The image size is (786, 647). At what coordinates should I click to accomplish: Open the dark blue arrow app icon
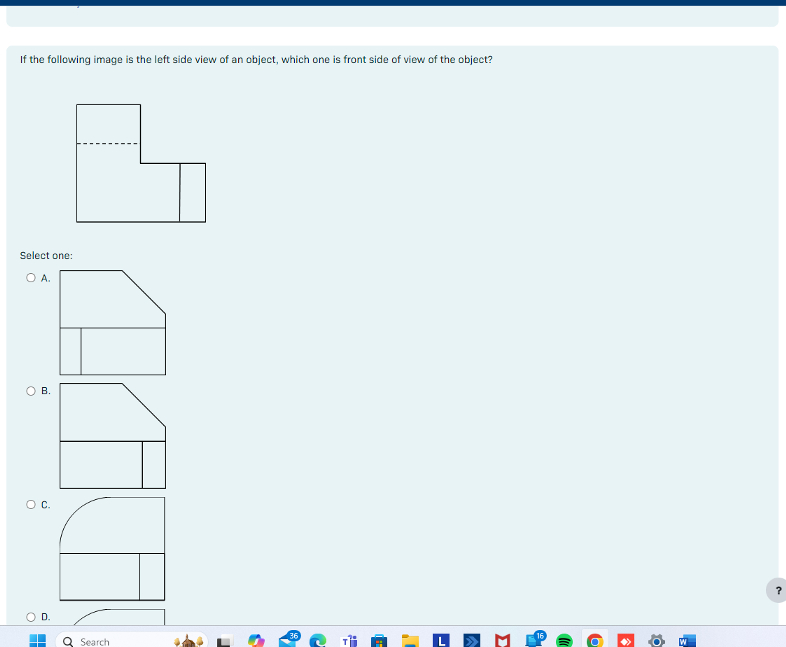point(472,641)
